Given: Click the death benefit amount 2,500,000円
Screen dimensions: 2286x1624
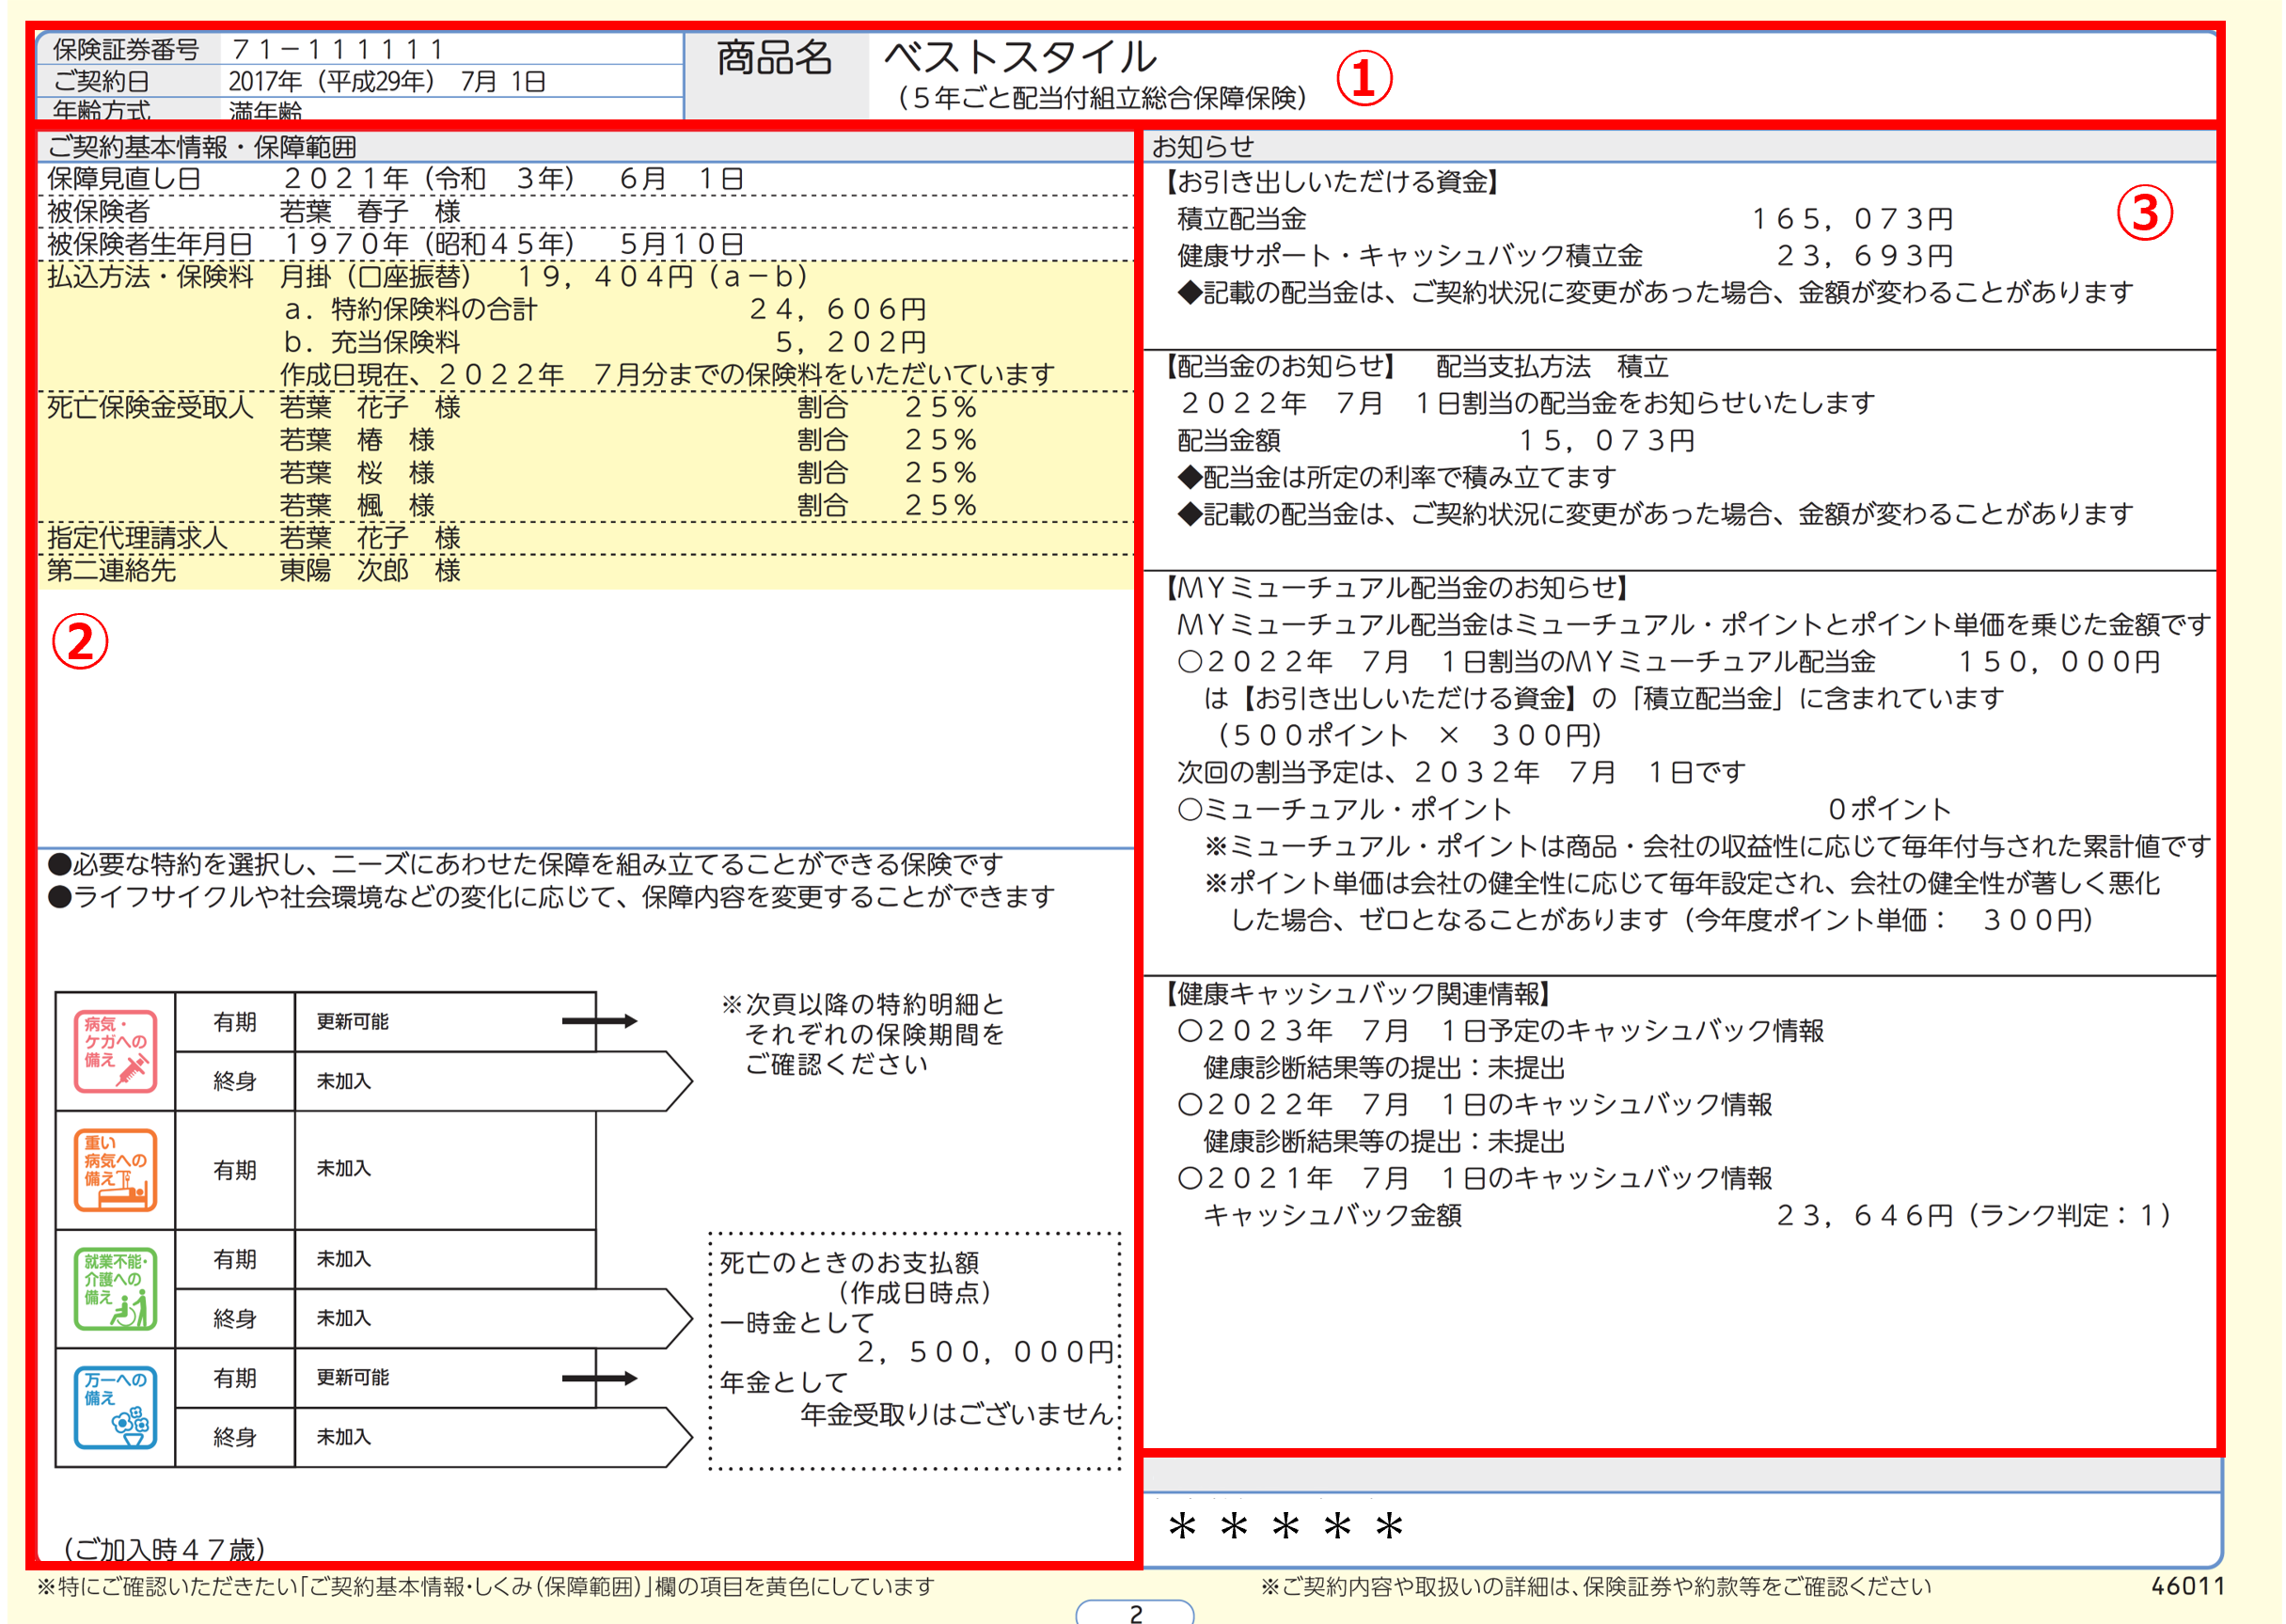Looking at the screenshot, I should pyautogui.click(x=986, y=1352).
